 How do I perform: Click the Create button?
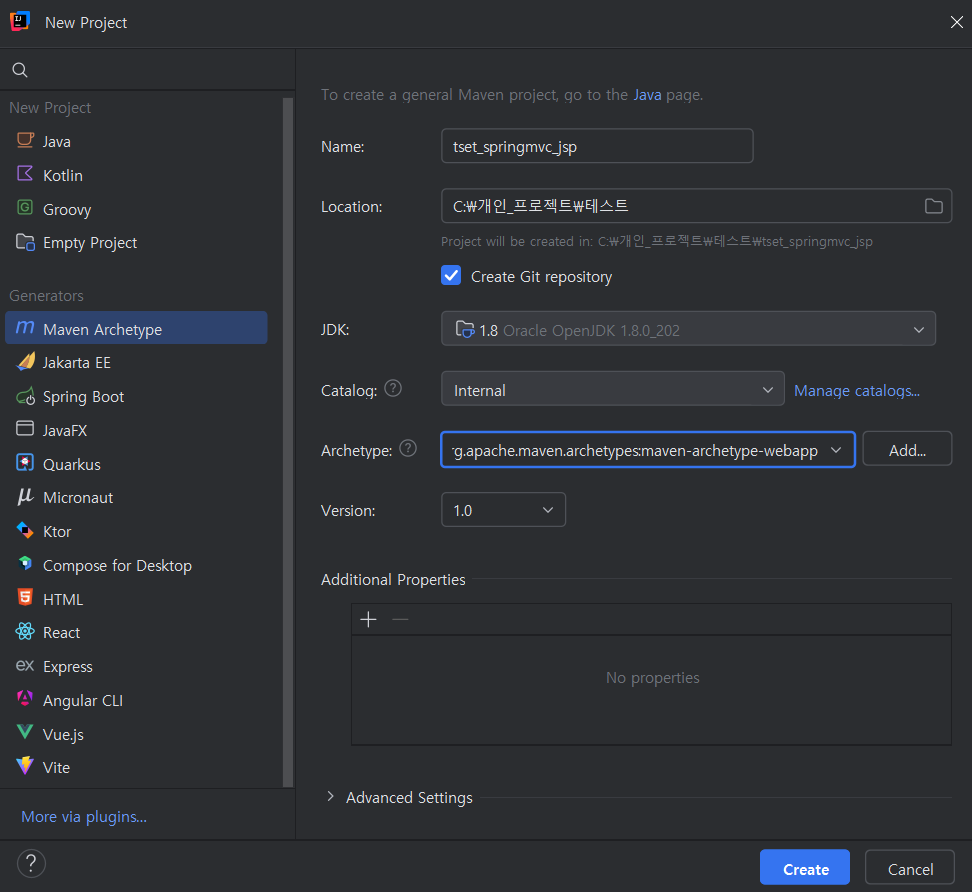pyautogui.click(x=805, y=868)
